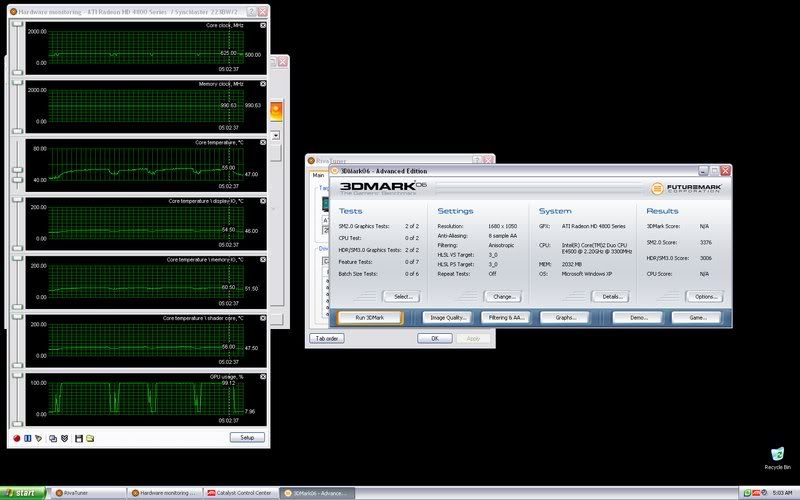Screen dimensions: 800x500
Task: Click the Windows Start button
Action: [x=23, y=493]
